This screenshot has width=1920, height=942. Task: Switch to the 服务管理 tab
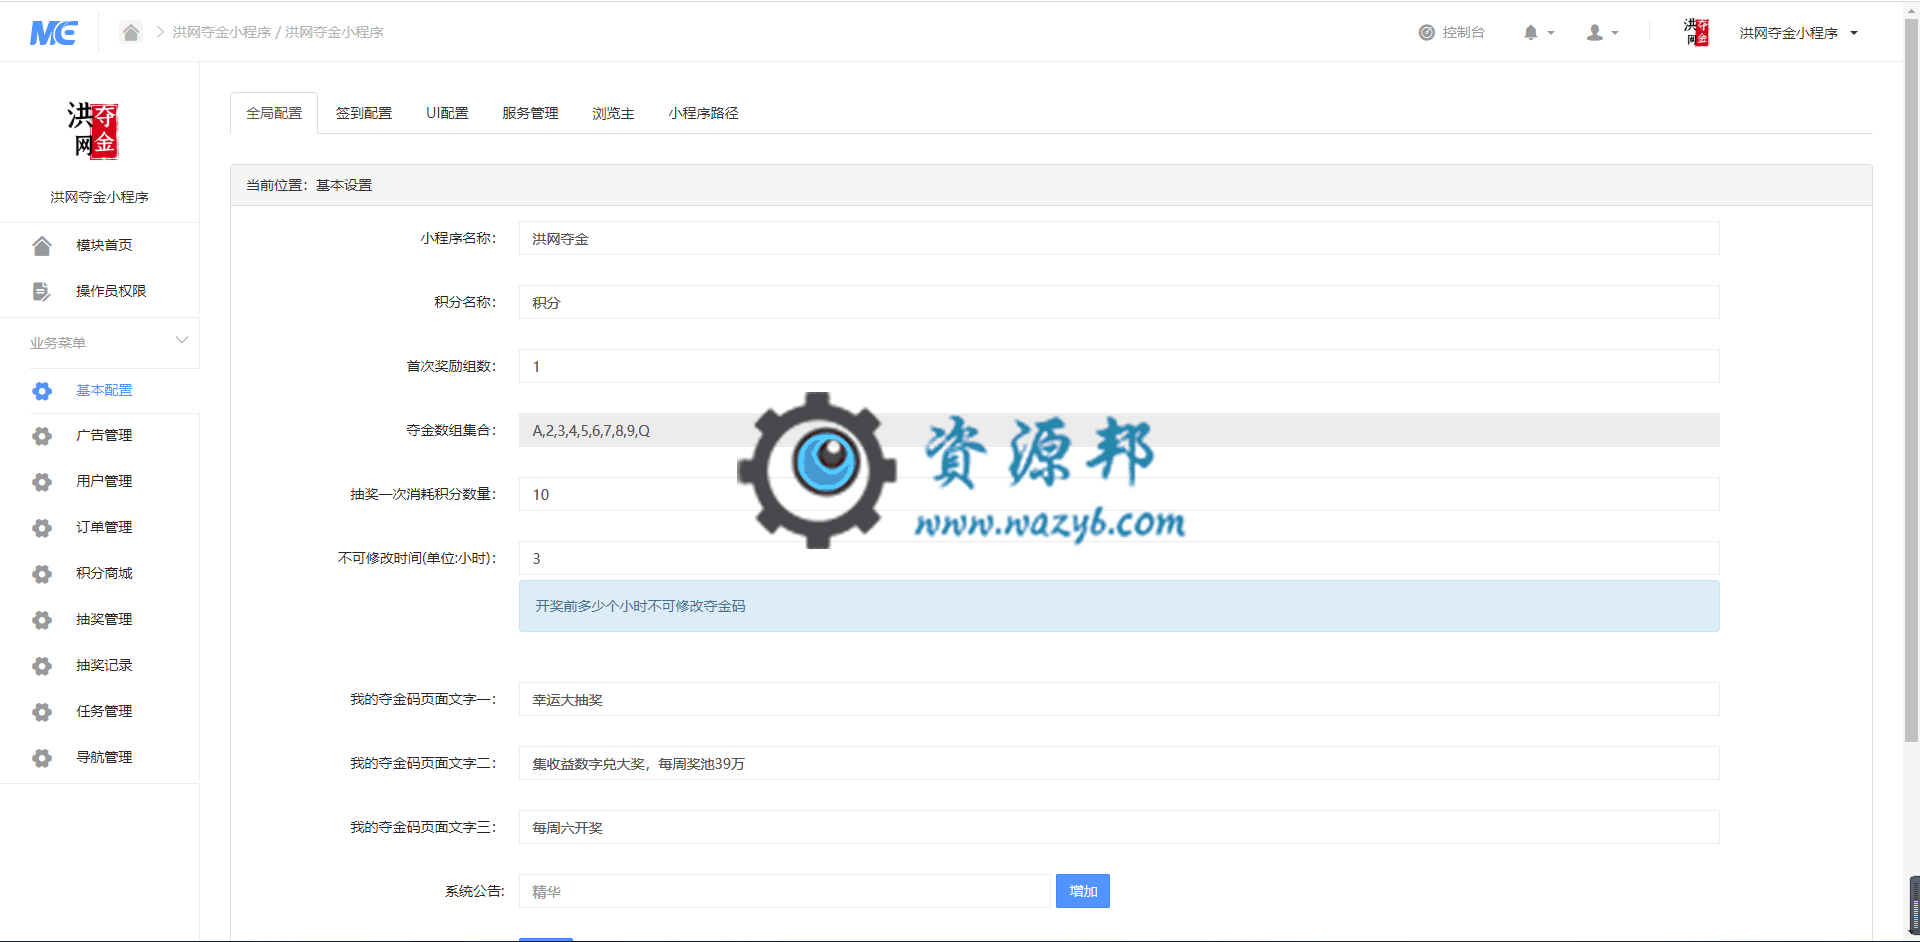click(x=530, y=113)
